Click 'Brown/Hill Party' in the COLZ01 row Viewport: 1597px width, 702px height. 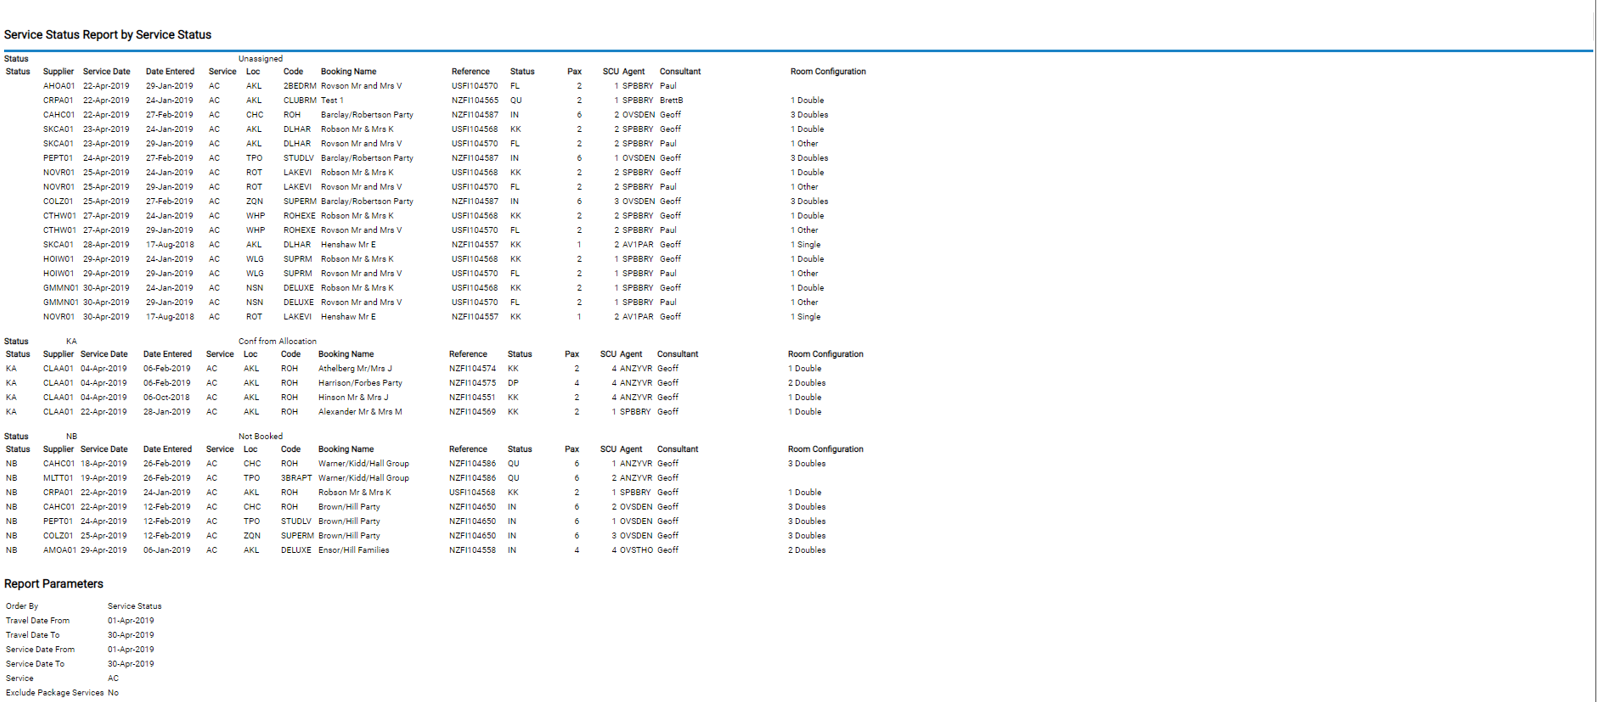point(349,536)
